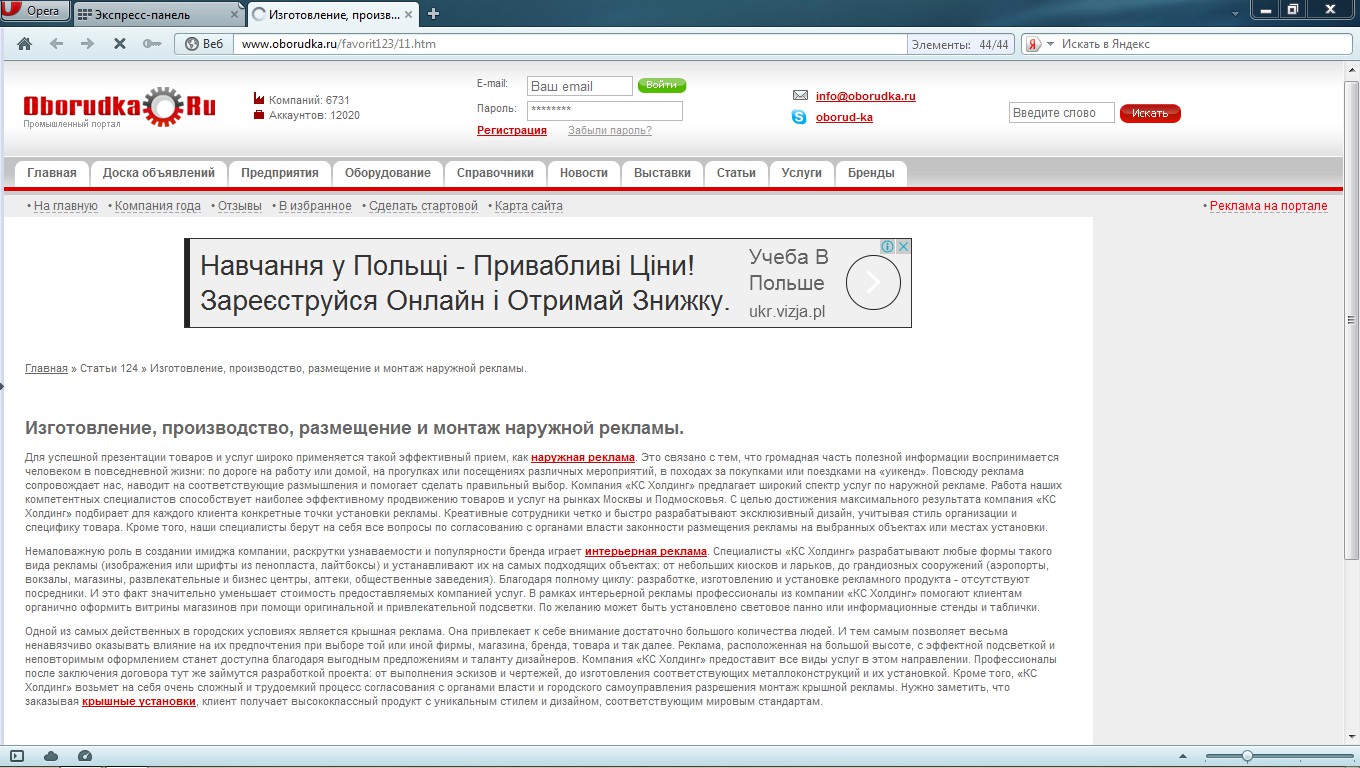Close the banner ad with X

coord(903,246)
